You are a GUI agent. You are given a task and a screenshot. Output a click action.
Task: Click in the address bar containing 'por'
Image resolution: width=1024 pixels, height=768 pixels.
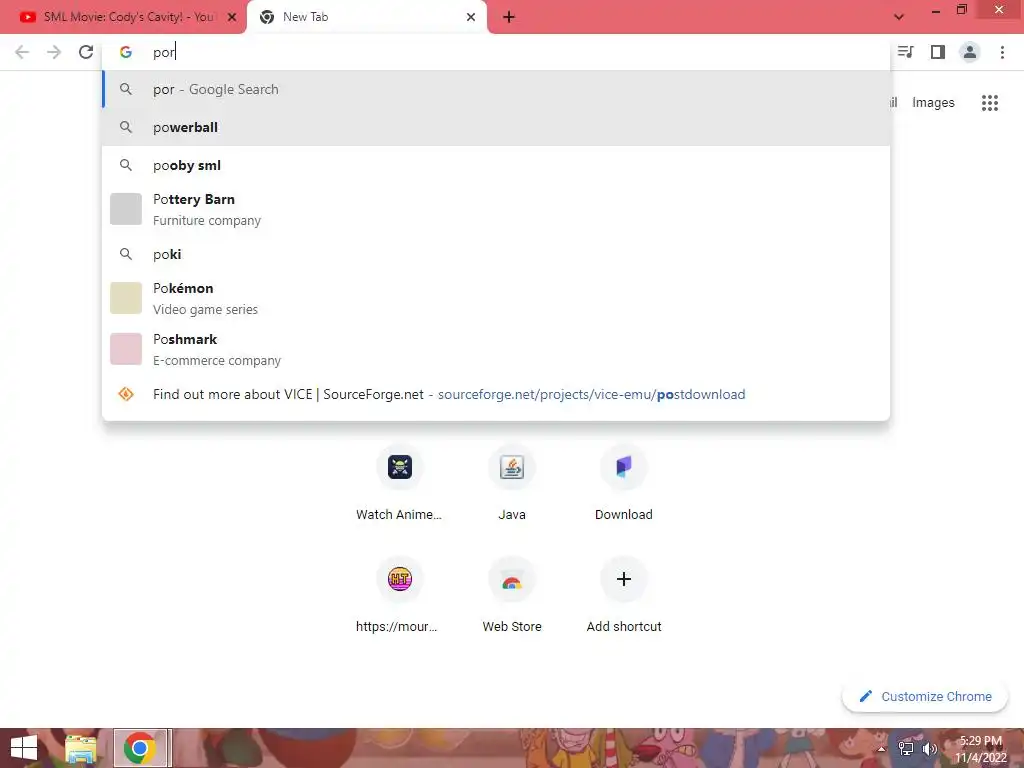496,52
